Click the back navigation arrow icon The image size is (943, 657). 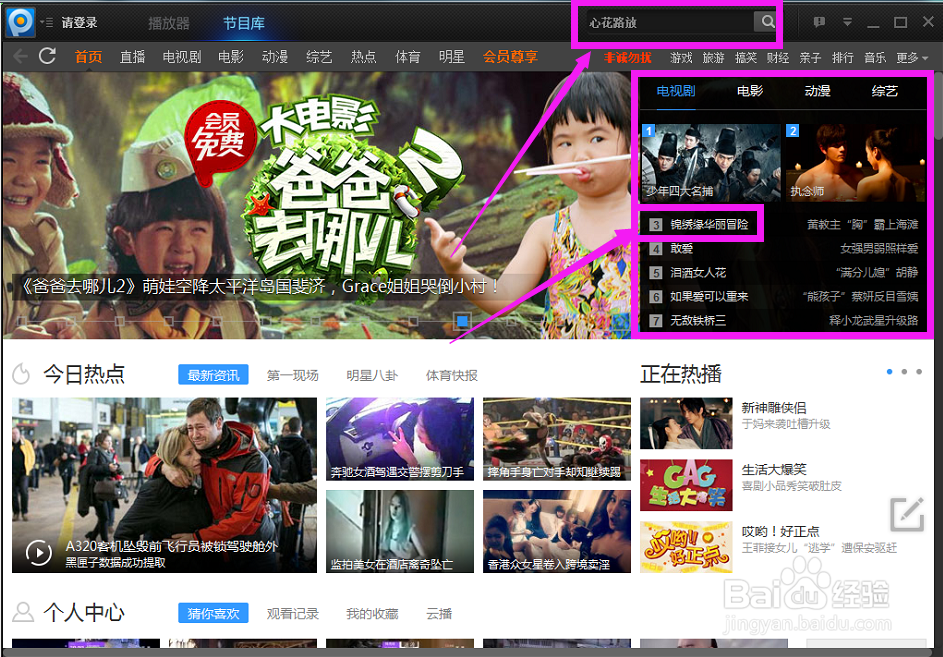tap(18, 57)
